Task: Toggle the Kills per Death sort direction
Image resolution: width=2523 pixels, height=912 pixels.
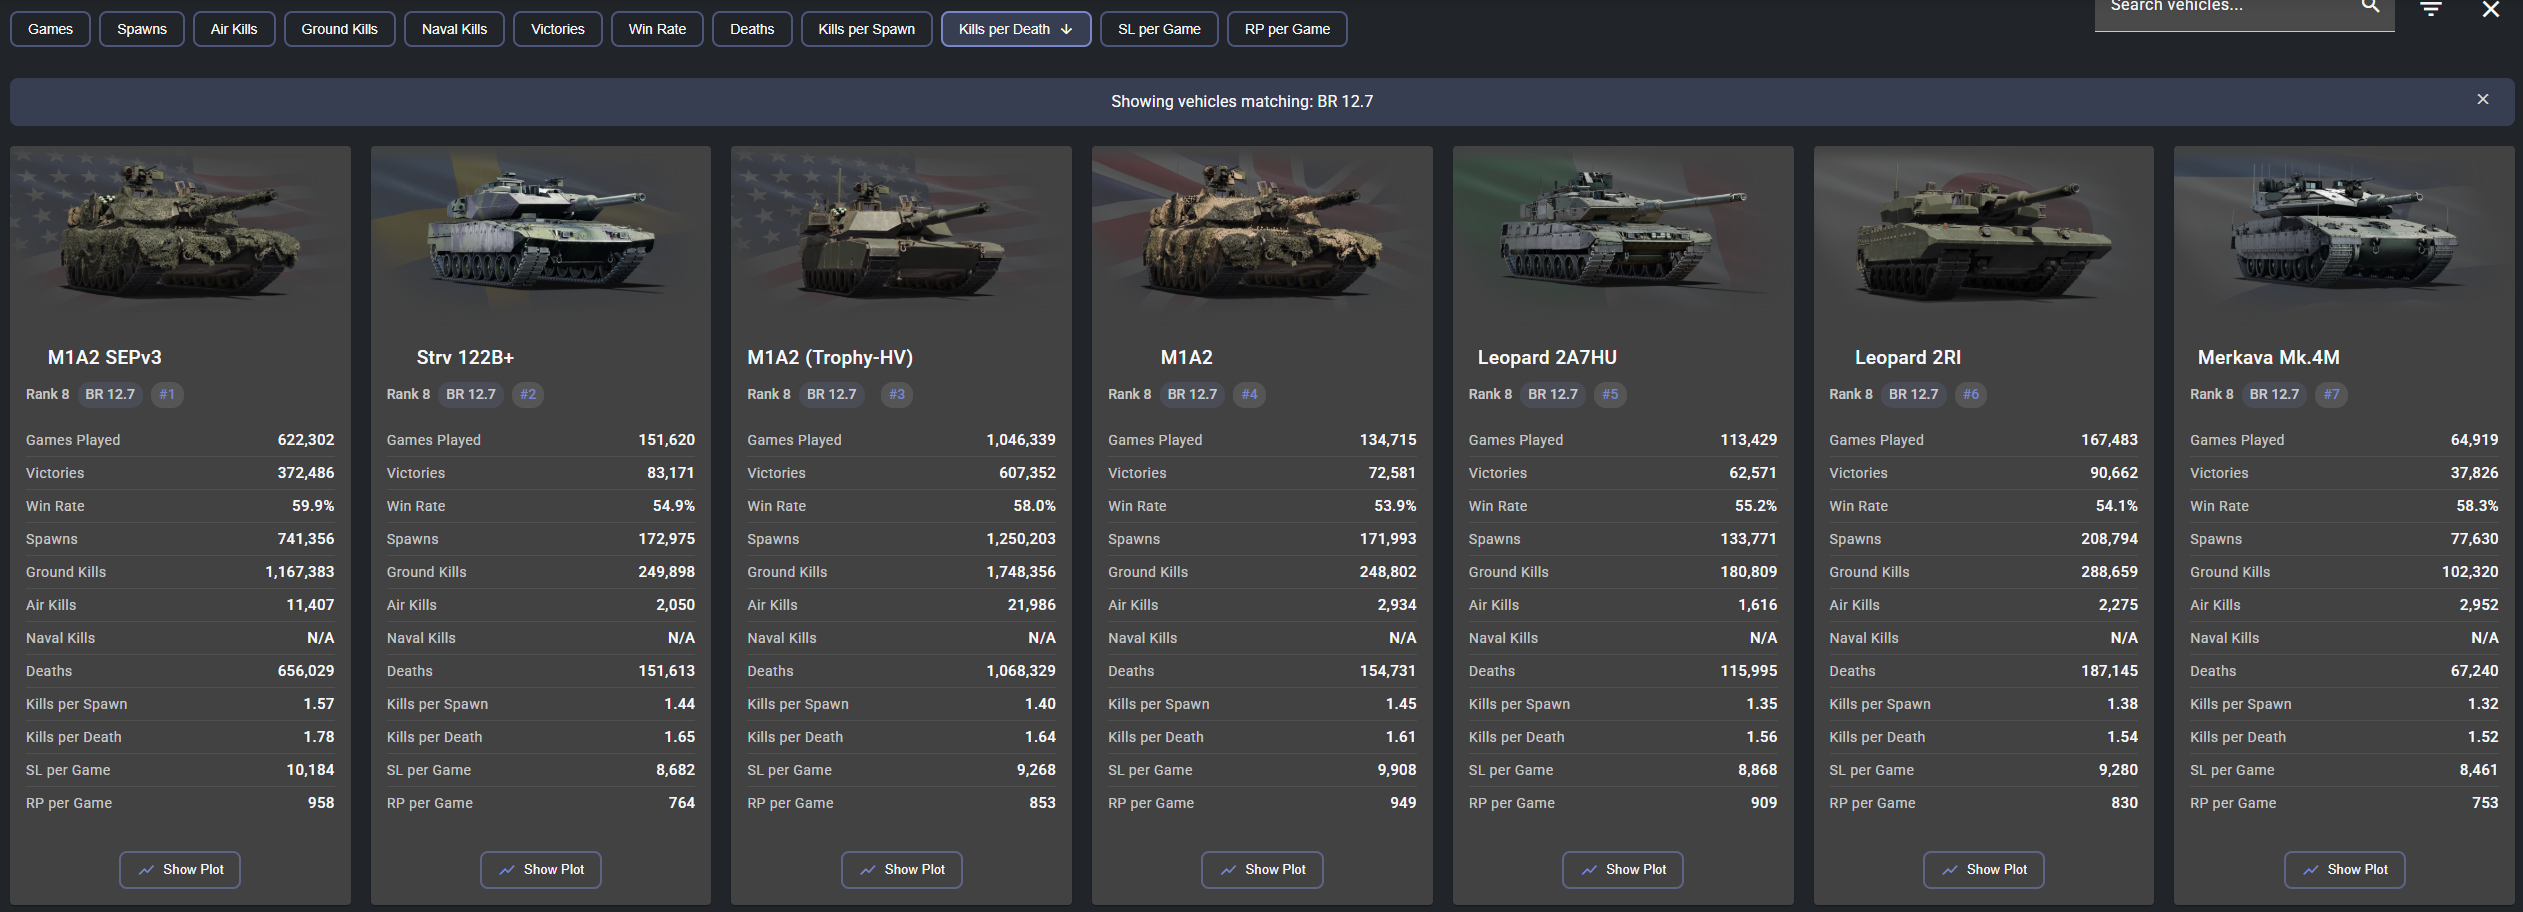Action: tap(1016, 29)
